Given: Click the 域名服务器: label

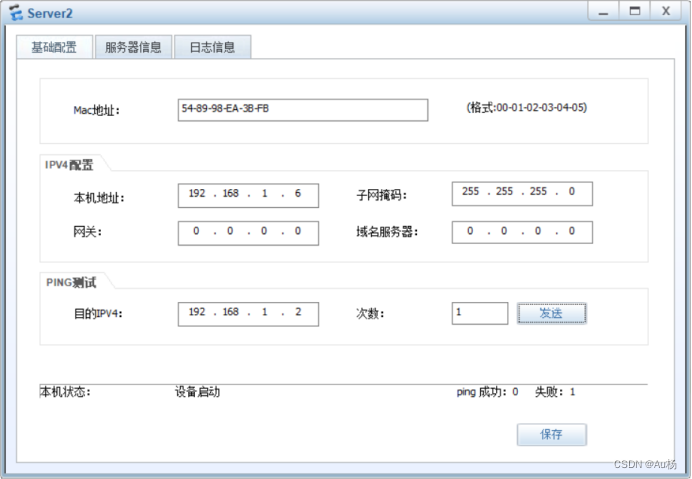Looking at the screenshot, I should [x=387, y=231].
